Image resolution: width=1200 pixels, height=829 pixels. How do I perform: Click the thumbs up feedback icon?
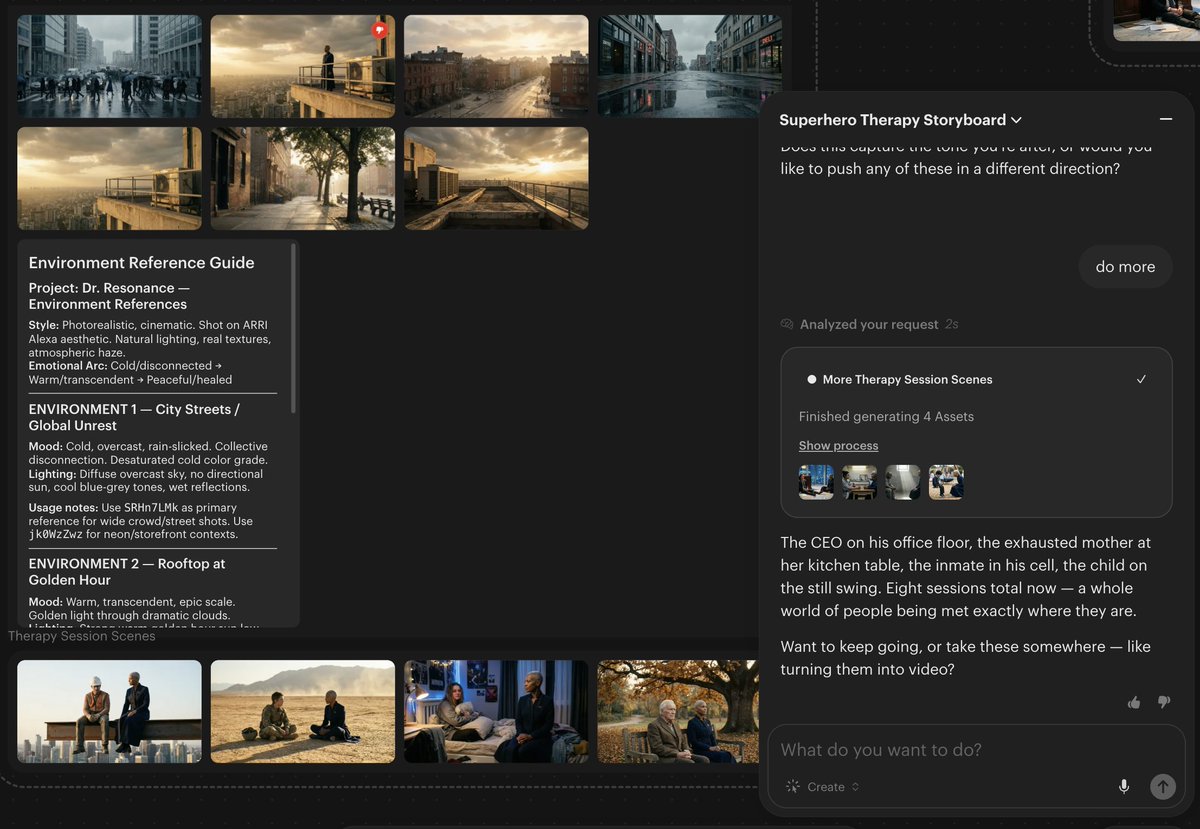click(1134, 702)
